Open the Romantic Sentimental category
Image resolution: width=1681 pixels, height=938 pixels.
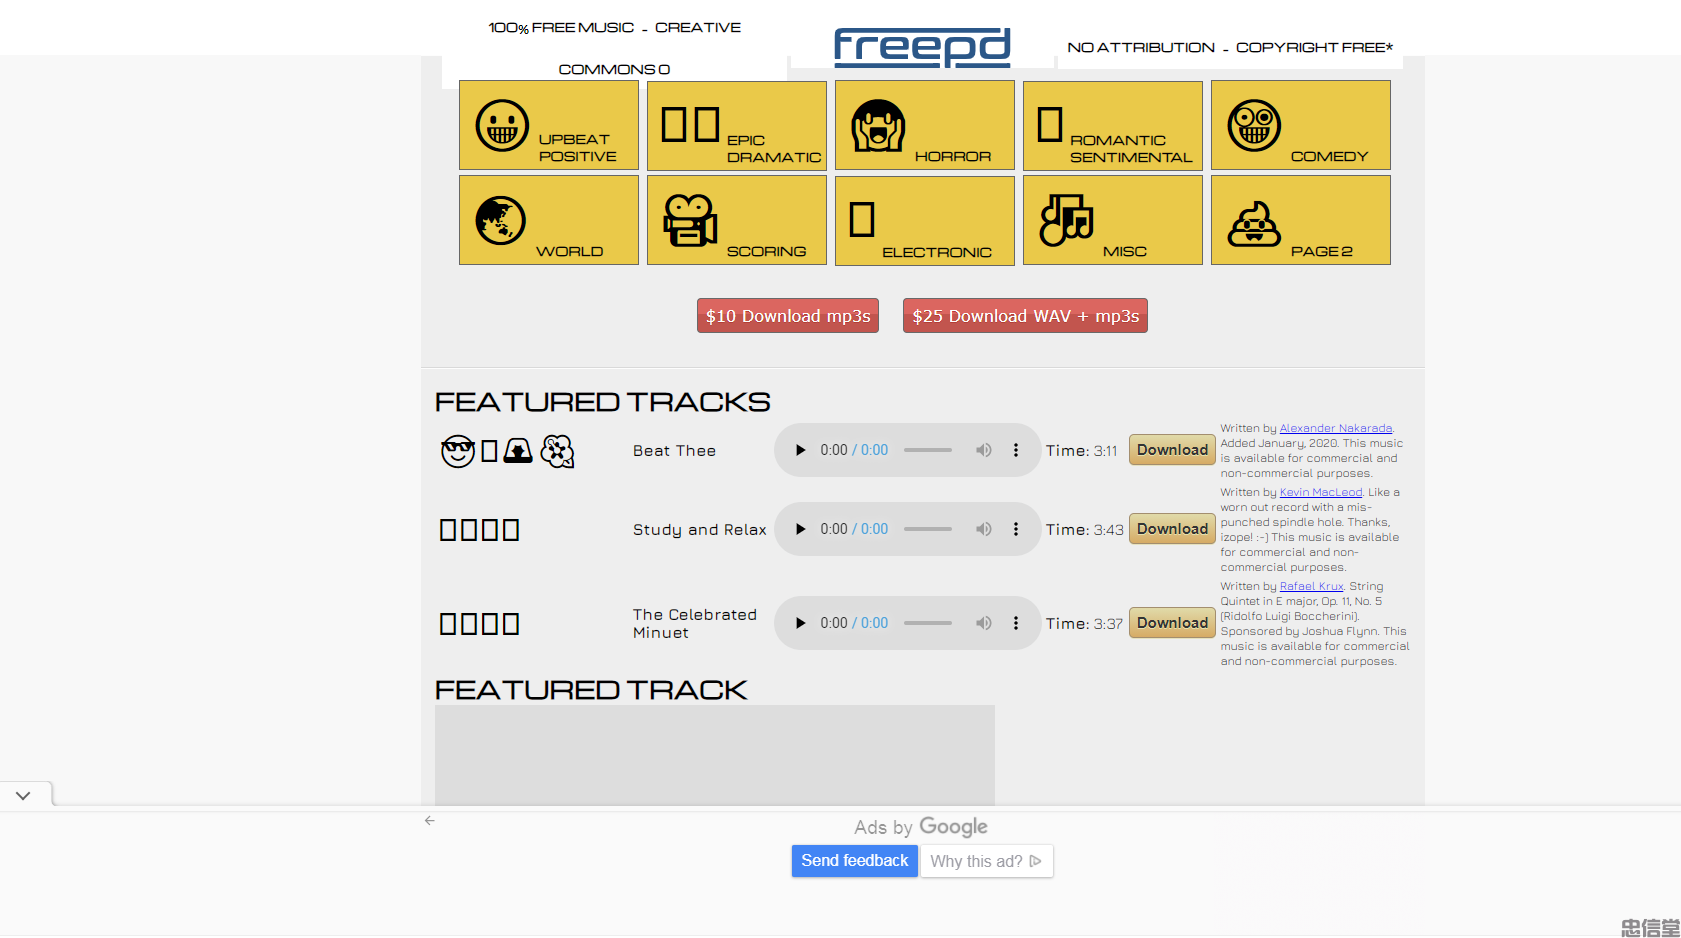[1112, 125]
